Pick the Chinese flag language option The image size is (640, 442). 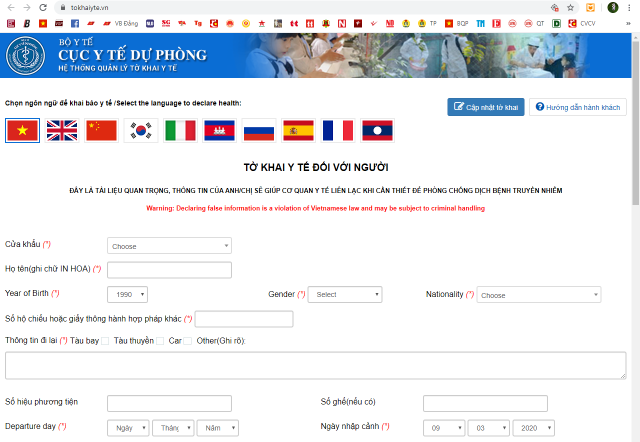101,130
